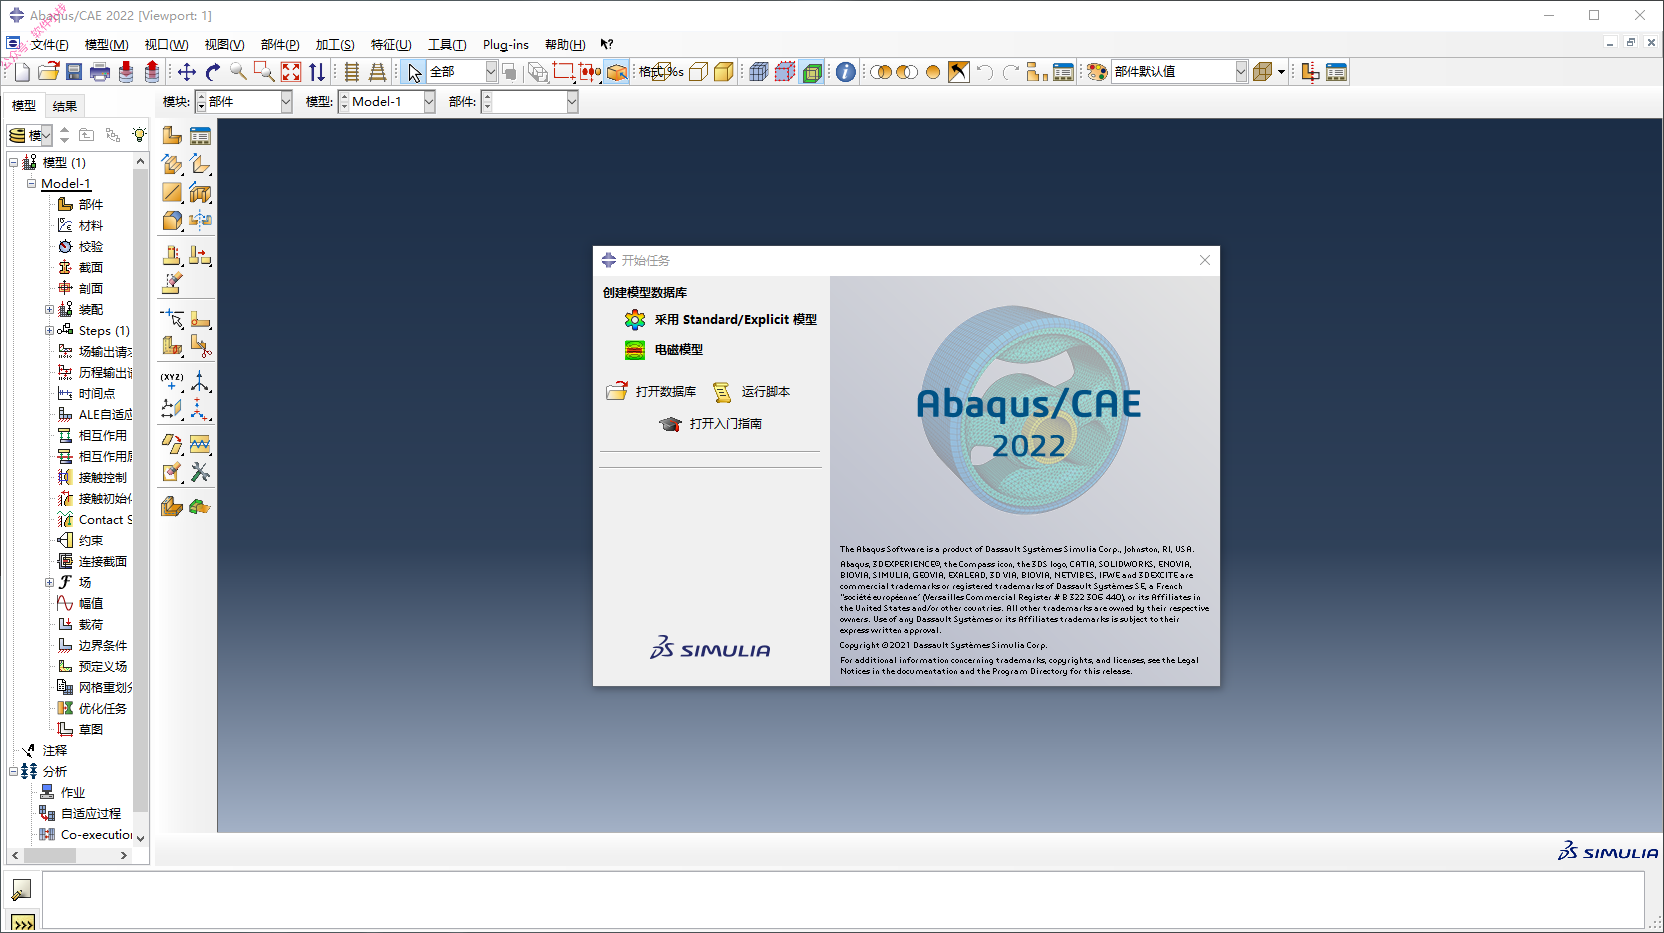Create model with Standard/Explicit 模型

point(720,320)
